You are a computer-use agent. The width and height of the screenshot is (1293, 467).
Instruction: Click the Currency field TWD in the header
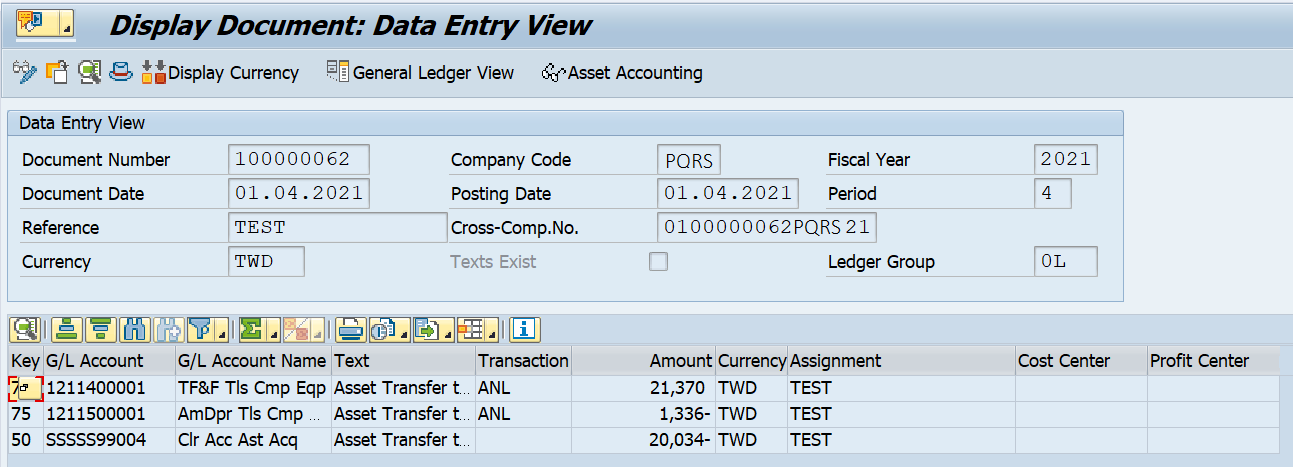pos(267,261)
